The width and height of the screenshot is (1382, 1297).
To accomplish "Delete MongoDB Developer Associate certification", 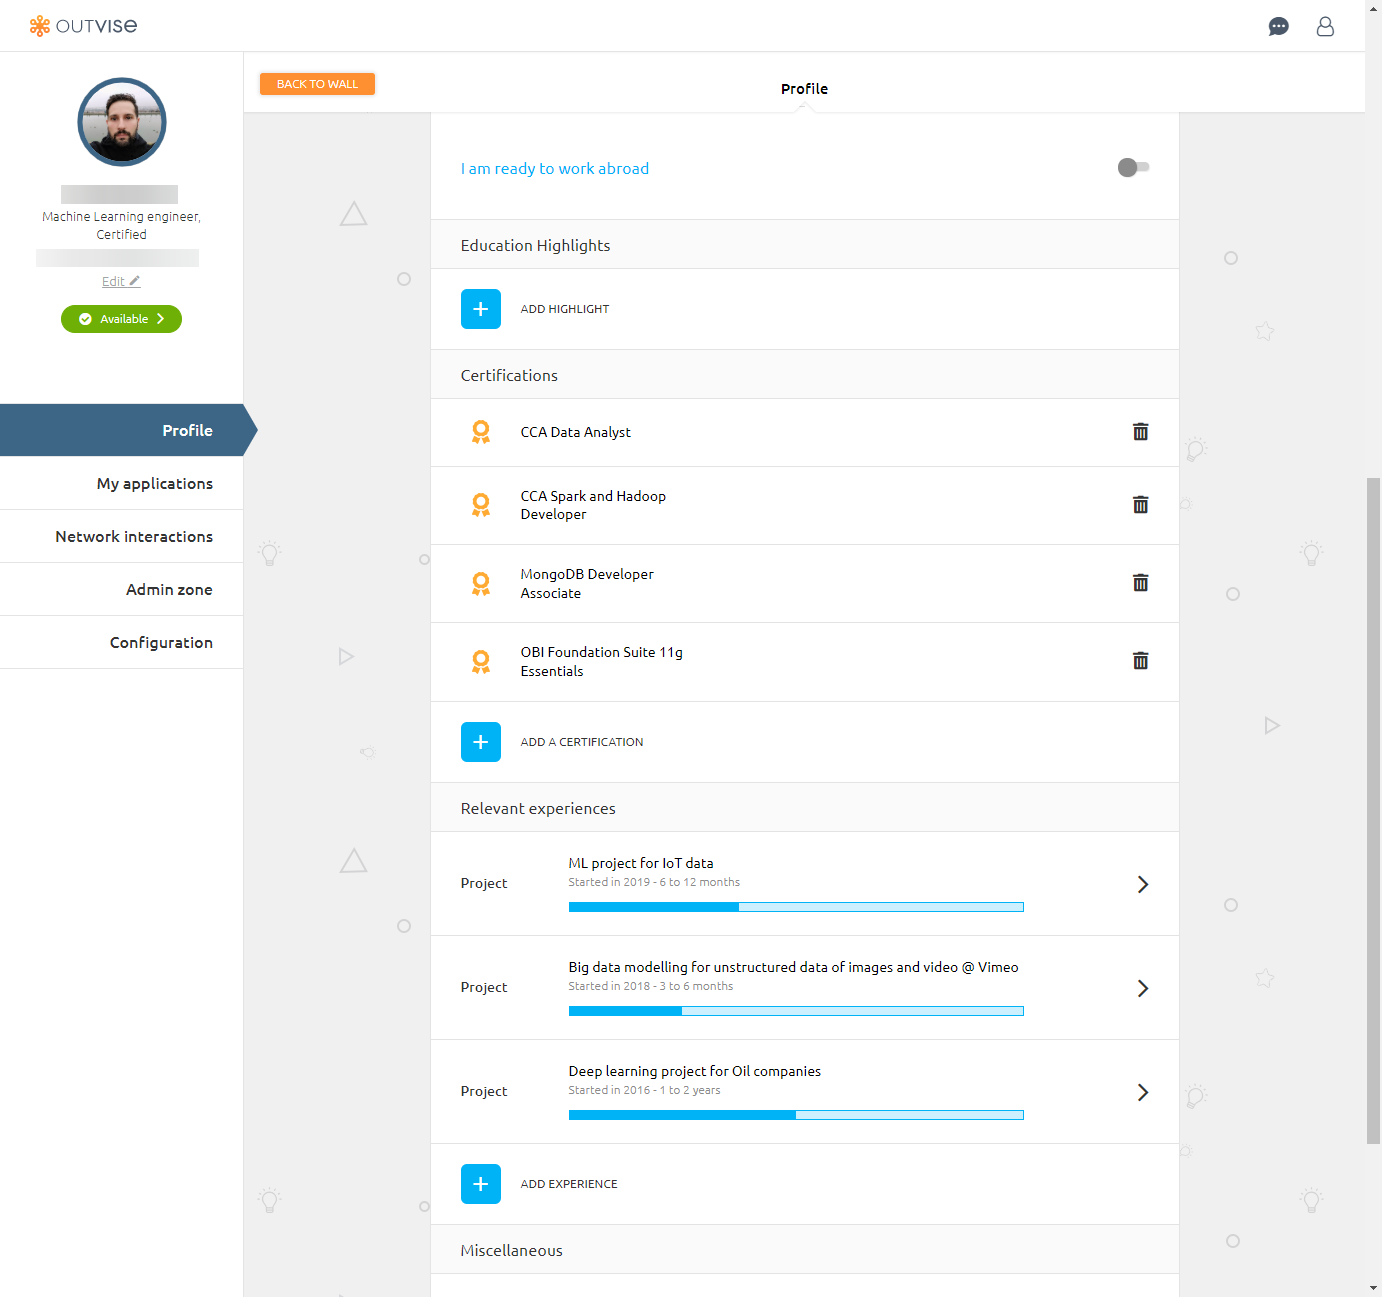I will tap(1140, 583).
